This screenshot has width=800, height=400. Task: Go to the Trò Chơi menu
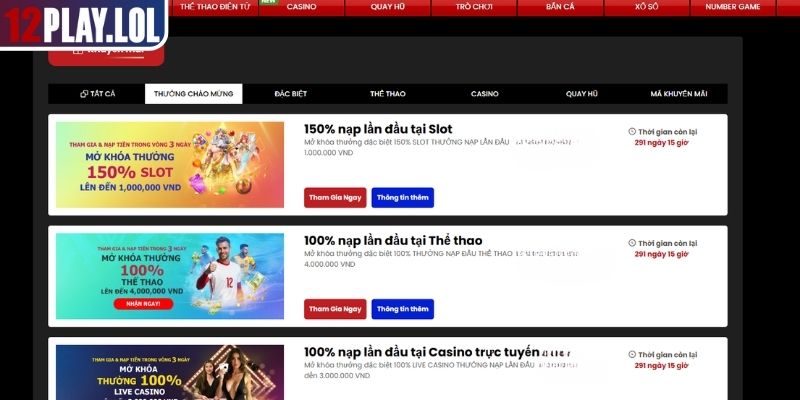pyautogui.click(x=474, y=7)
